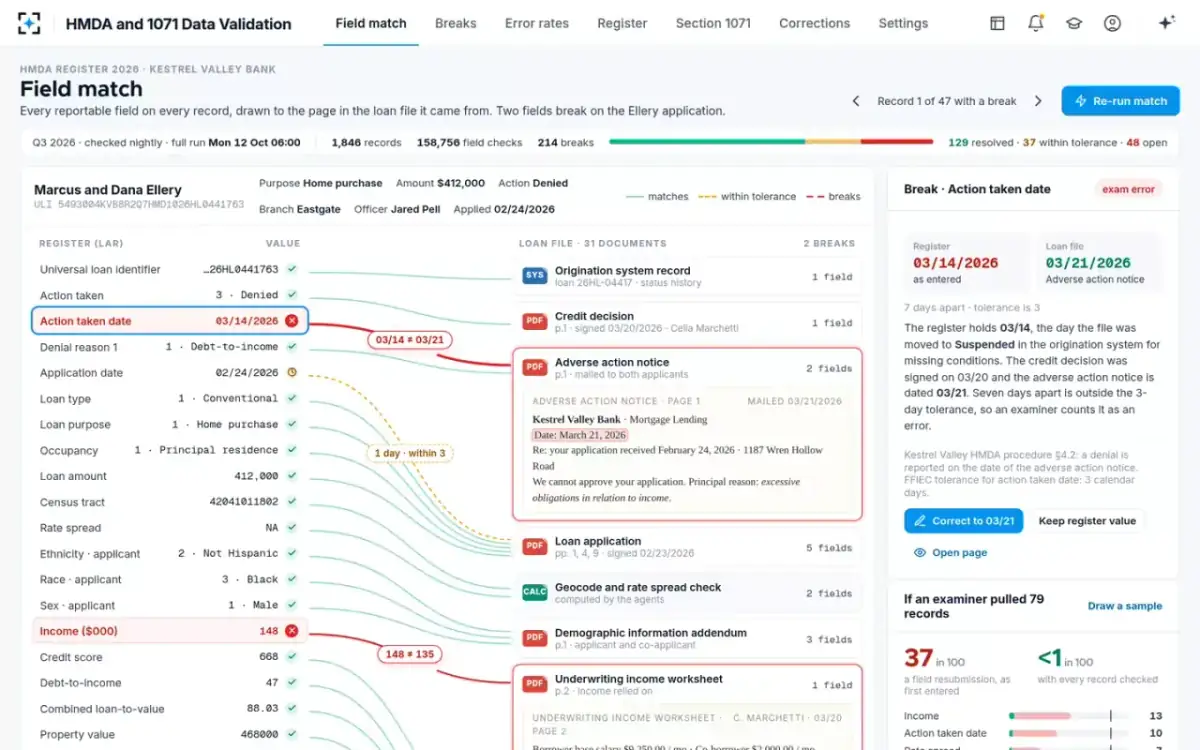The image size is (1200, 750).
Task: Open the user account icon
Action: pyautogui.click(x=1112, y=23)
